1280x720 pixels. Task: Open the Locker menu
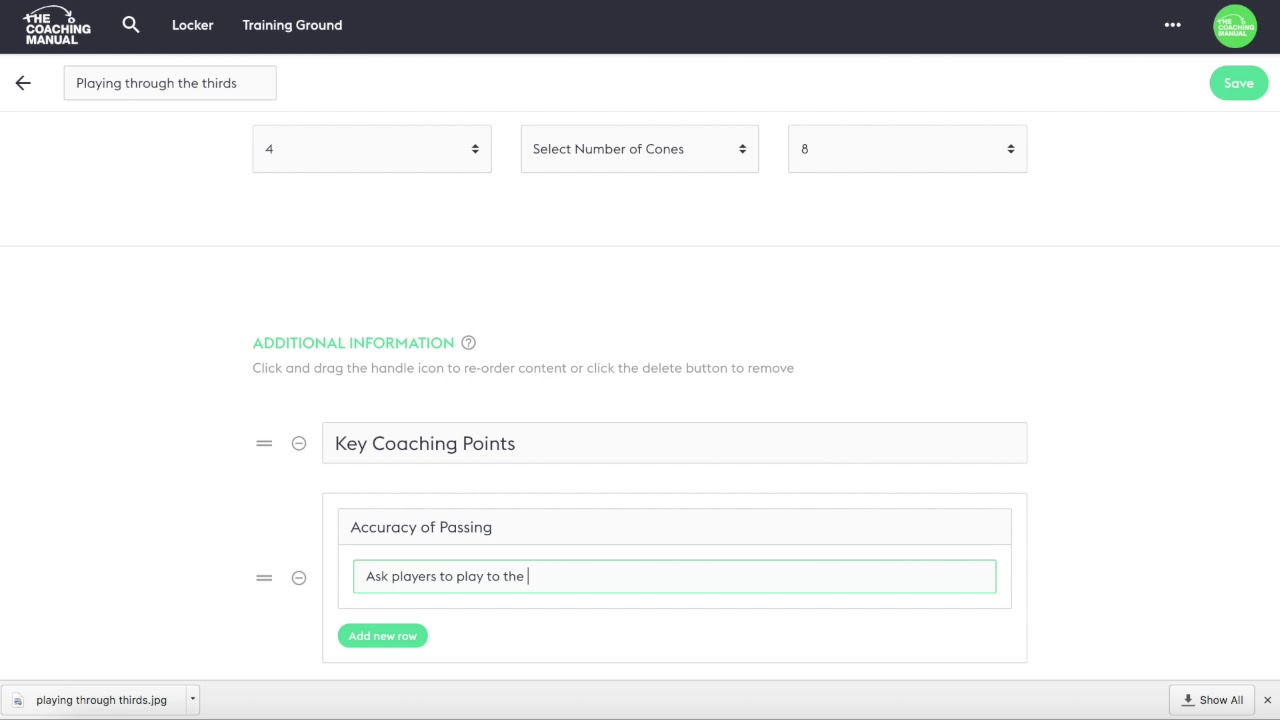pos(192,25)
